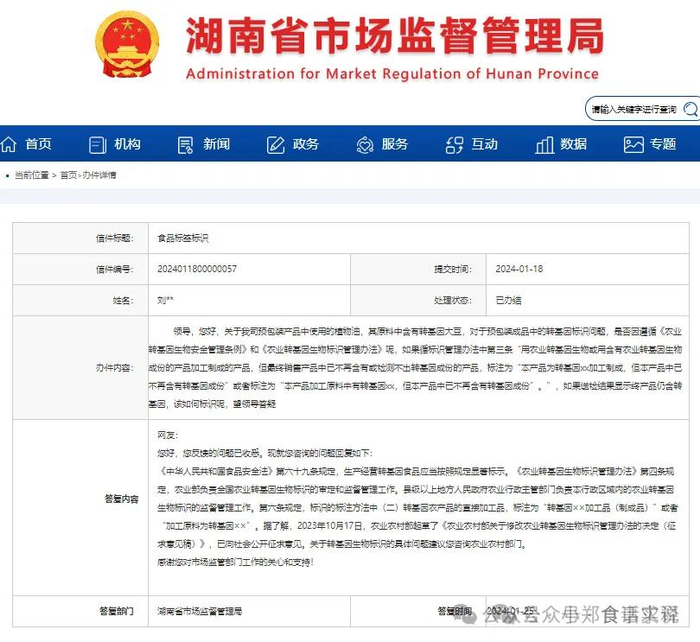Click the English title Administration for Market Regulation
This screenshot has width=700, height=642.
392,74
